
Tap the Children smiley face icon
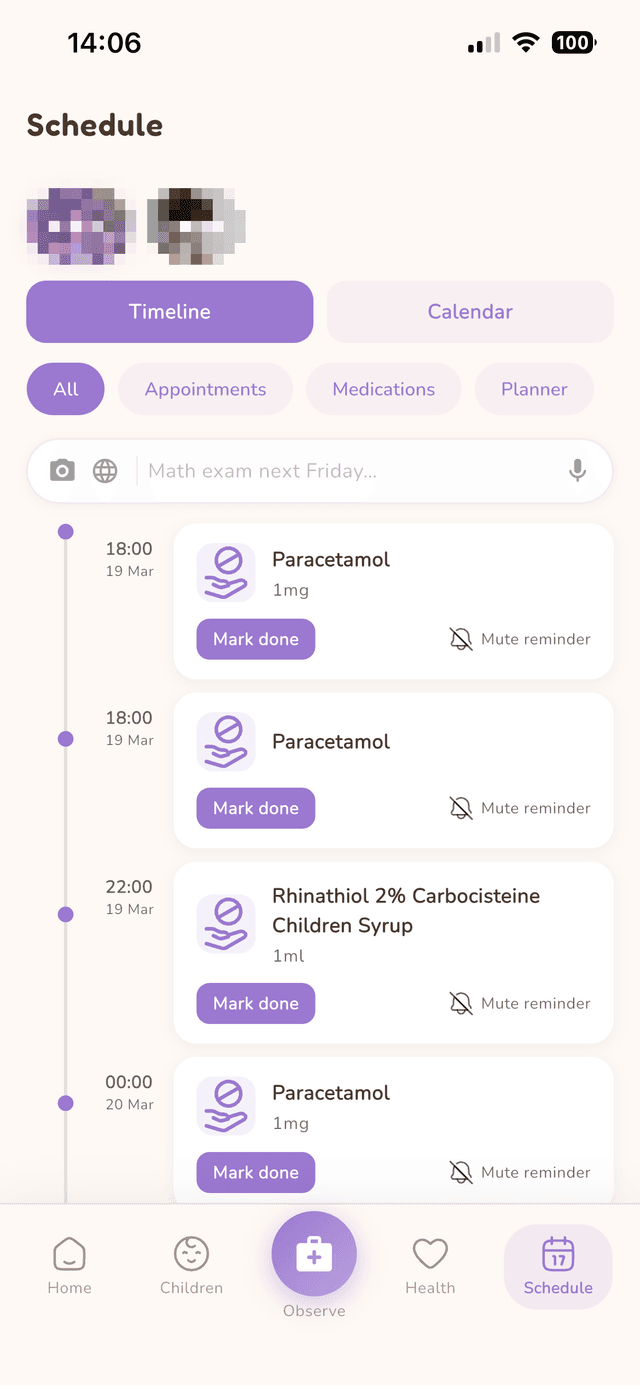pos(191,1251)
